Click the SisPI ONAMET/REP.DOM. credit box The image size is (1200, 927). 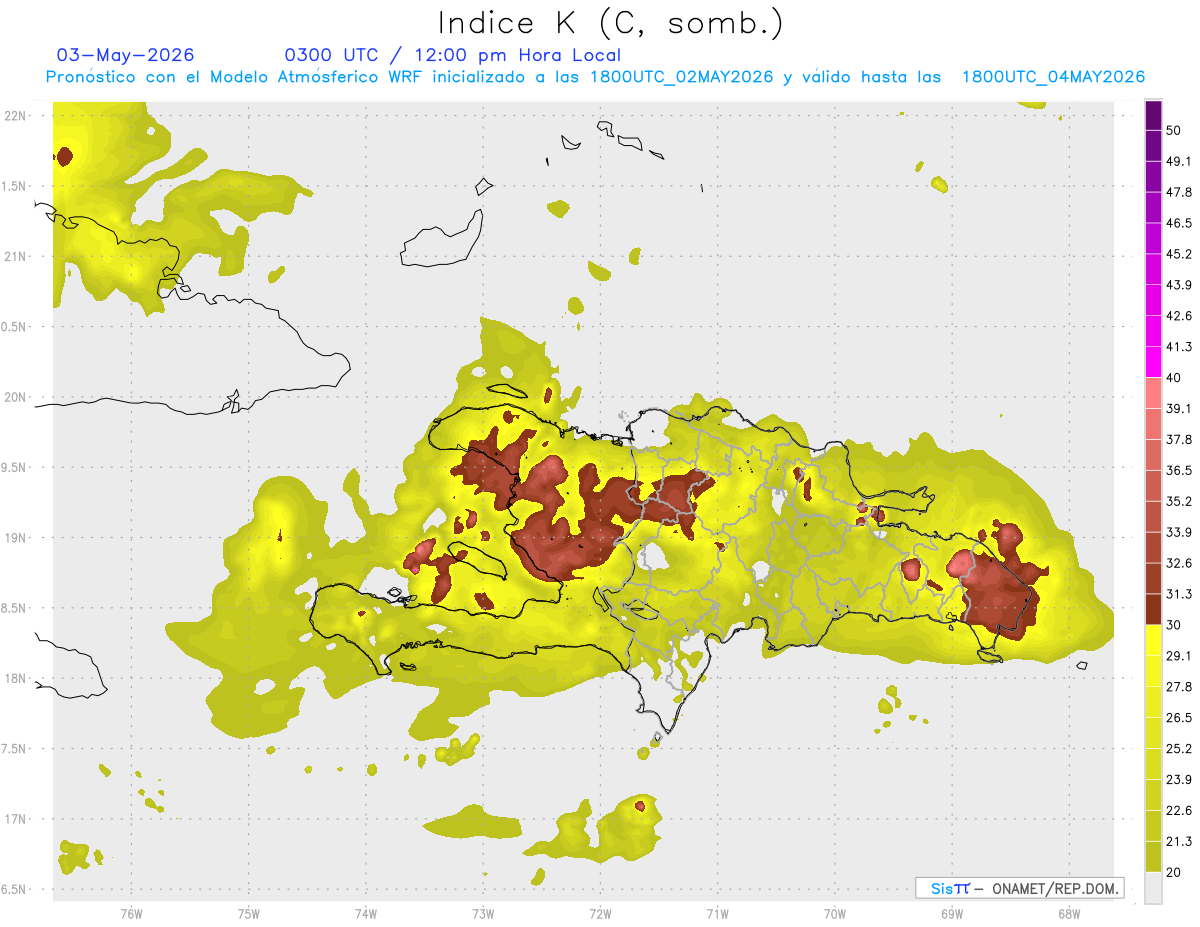1019,888
